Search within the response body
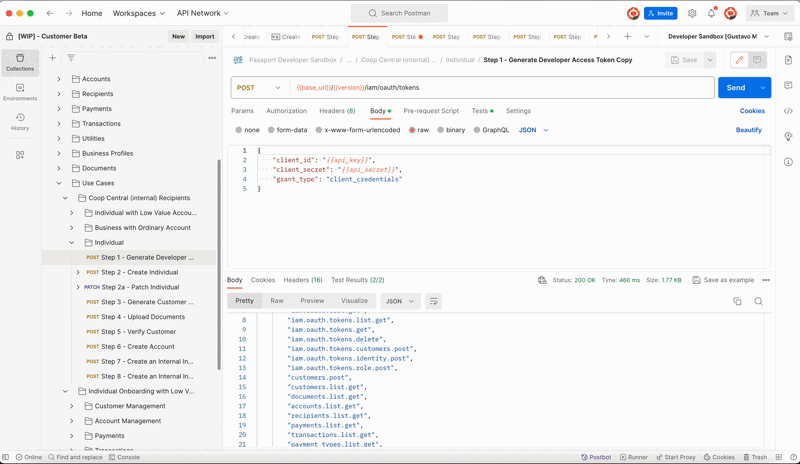 click(x=759, y=301)
